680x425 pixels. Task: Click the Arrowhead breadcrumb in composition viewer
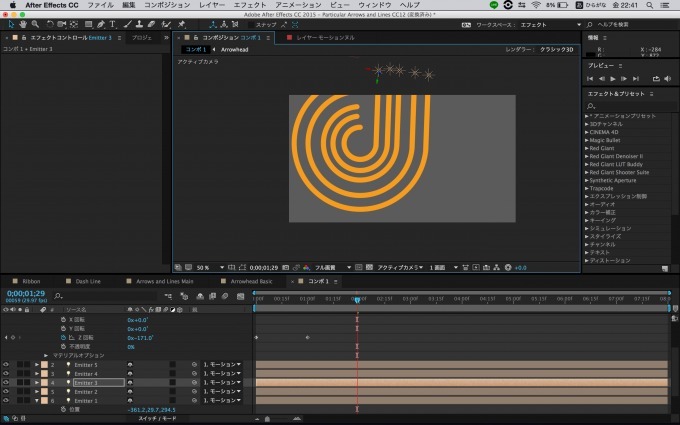235,49
